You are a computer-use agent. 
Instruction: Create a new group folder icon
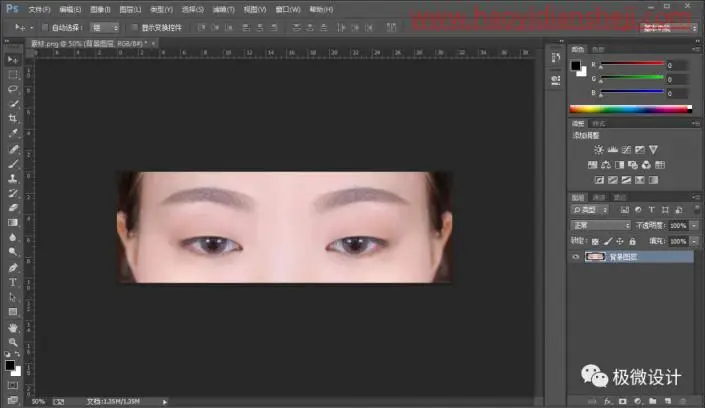652,401
